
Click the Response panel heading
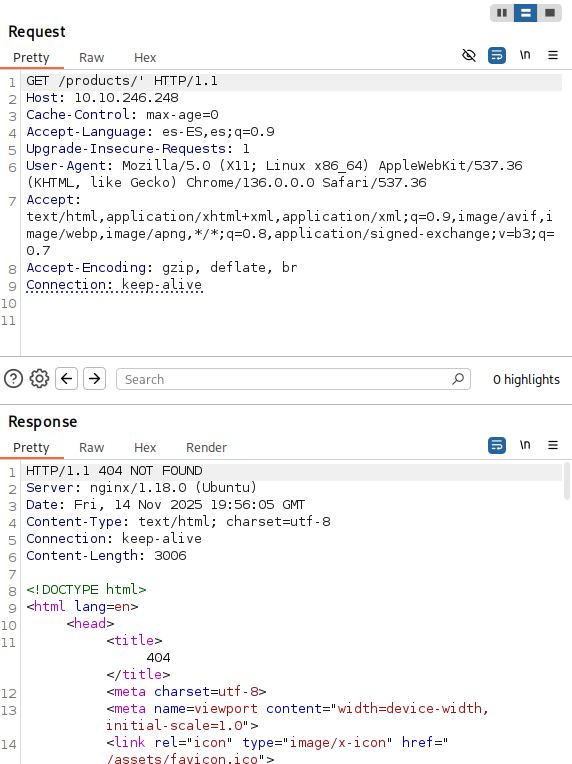(43, 421)
